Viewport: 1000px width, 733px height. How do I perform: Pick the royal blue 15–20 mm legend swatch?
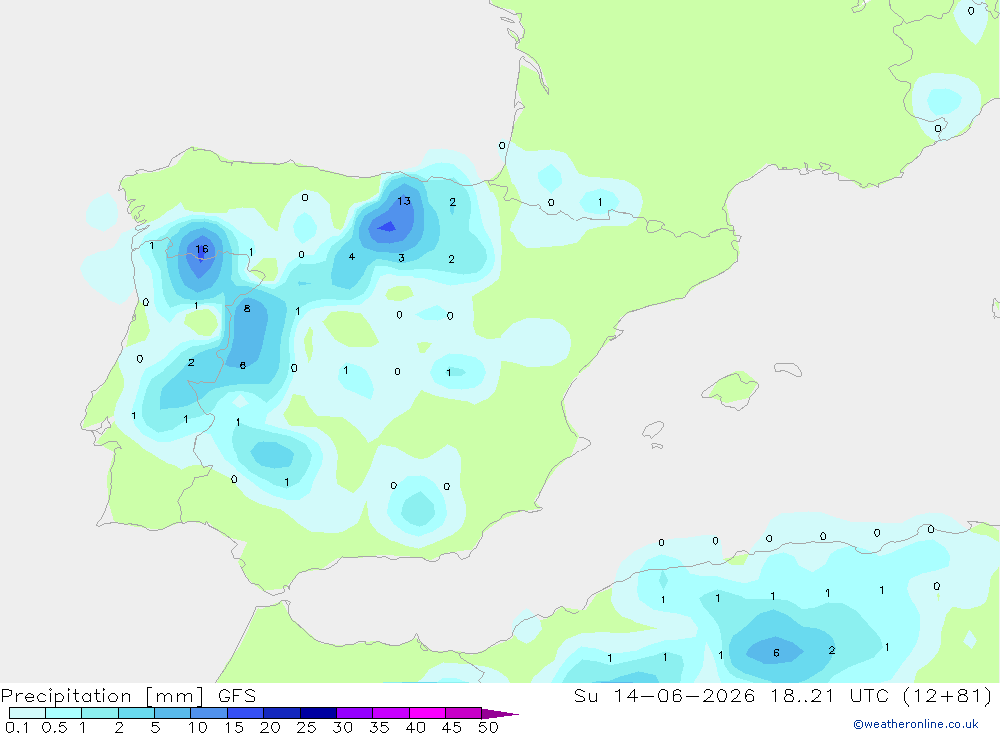coord(245,713)
